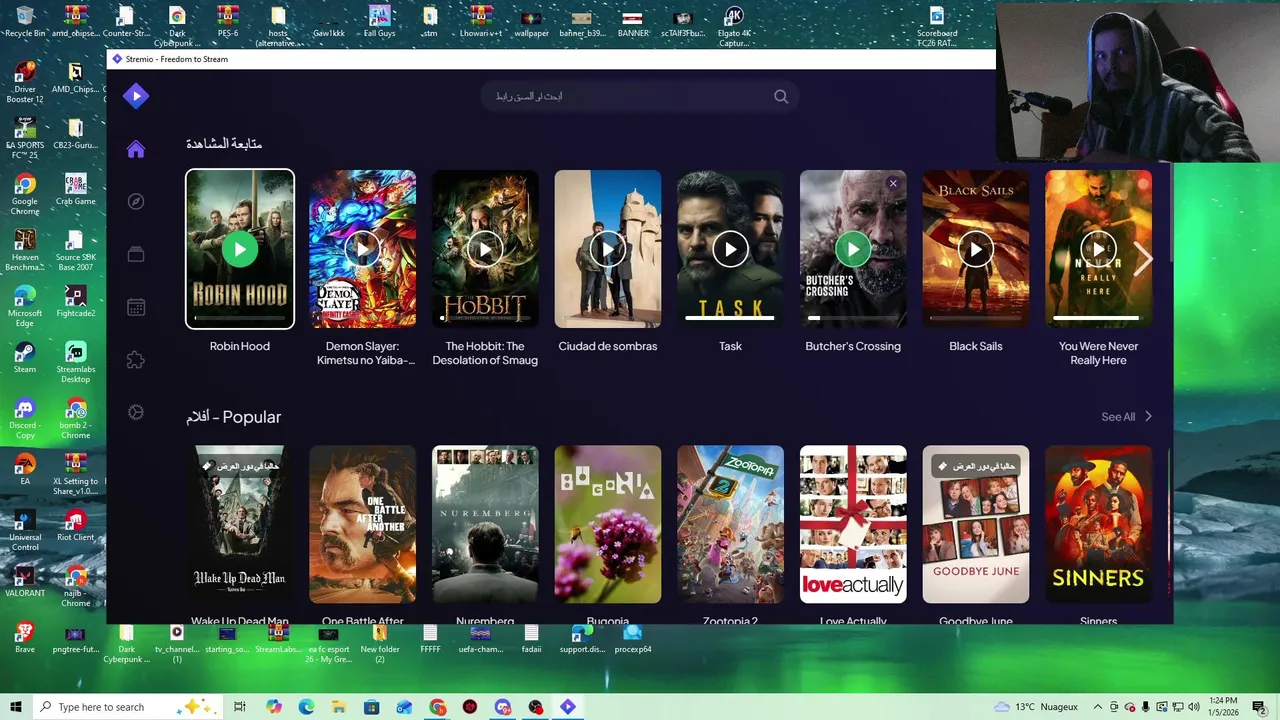Screen dimensions: 1280x720
Task: Open the Goodbye June poster
Action: 976,524
